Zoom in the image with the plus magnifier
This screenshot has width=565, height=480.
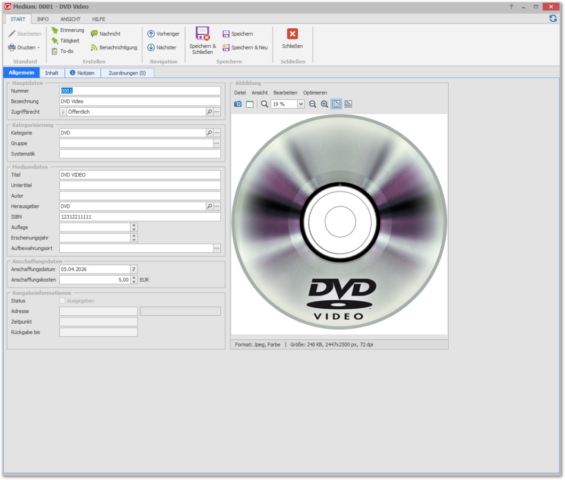324,104
